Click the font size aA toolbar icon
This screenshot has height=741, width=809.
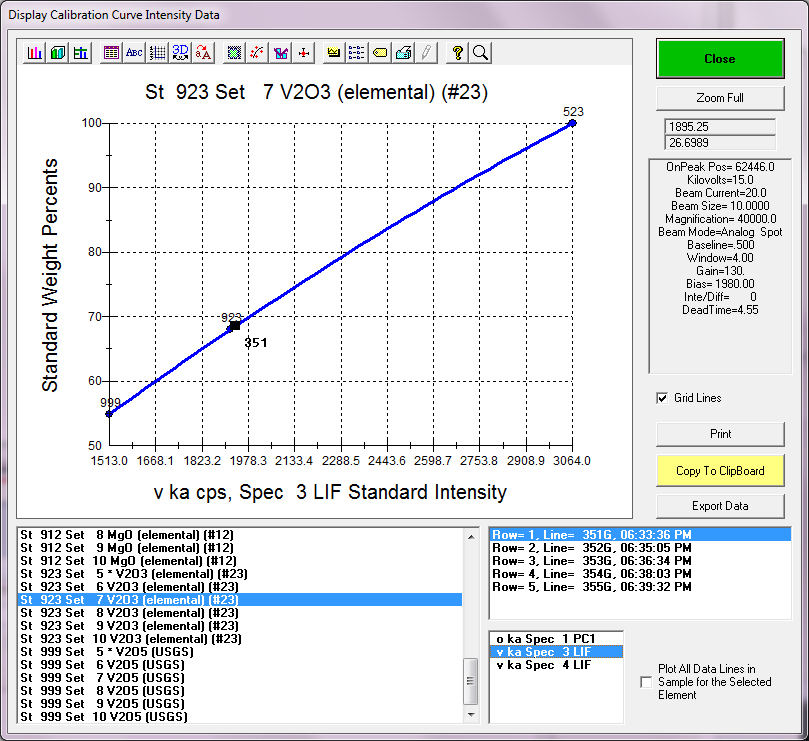pos(203,53)
